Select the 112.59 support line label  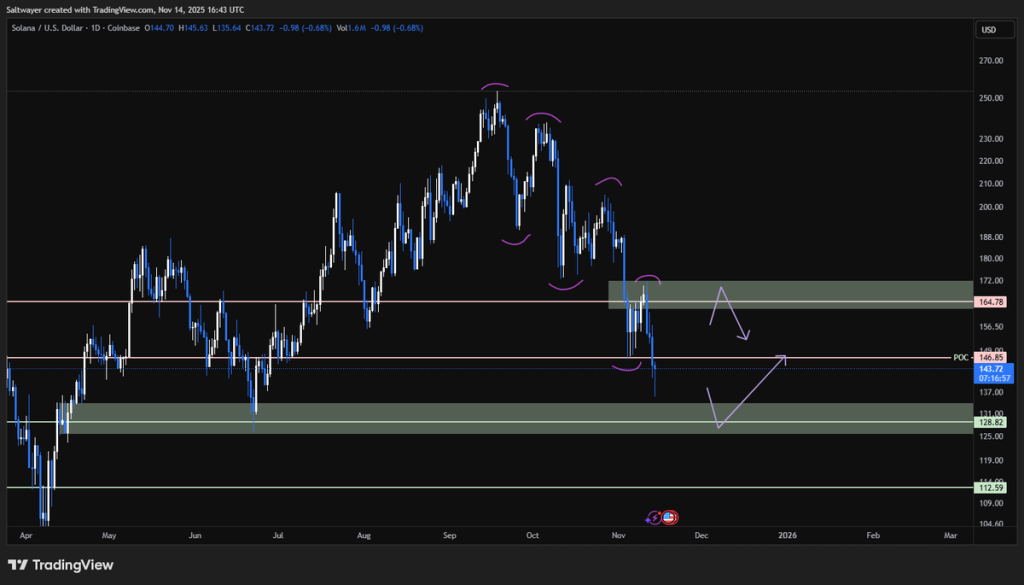pos(989,488)
